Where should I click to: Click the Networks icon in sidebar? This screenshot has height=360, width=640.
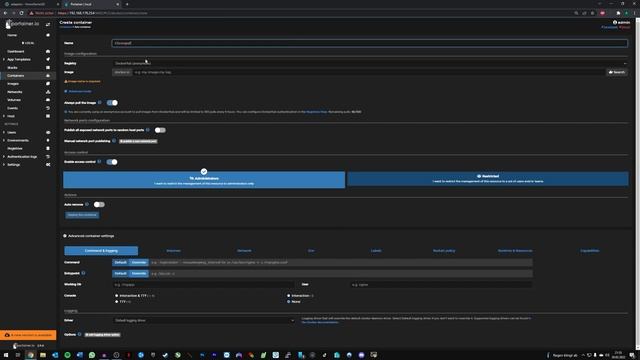(x=48, y=92)
